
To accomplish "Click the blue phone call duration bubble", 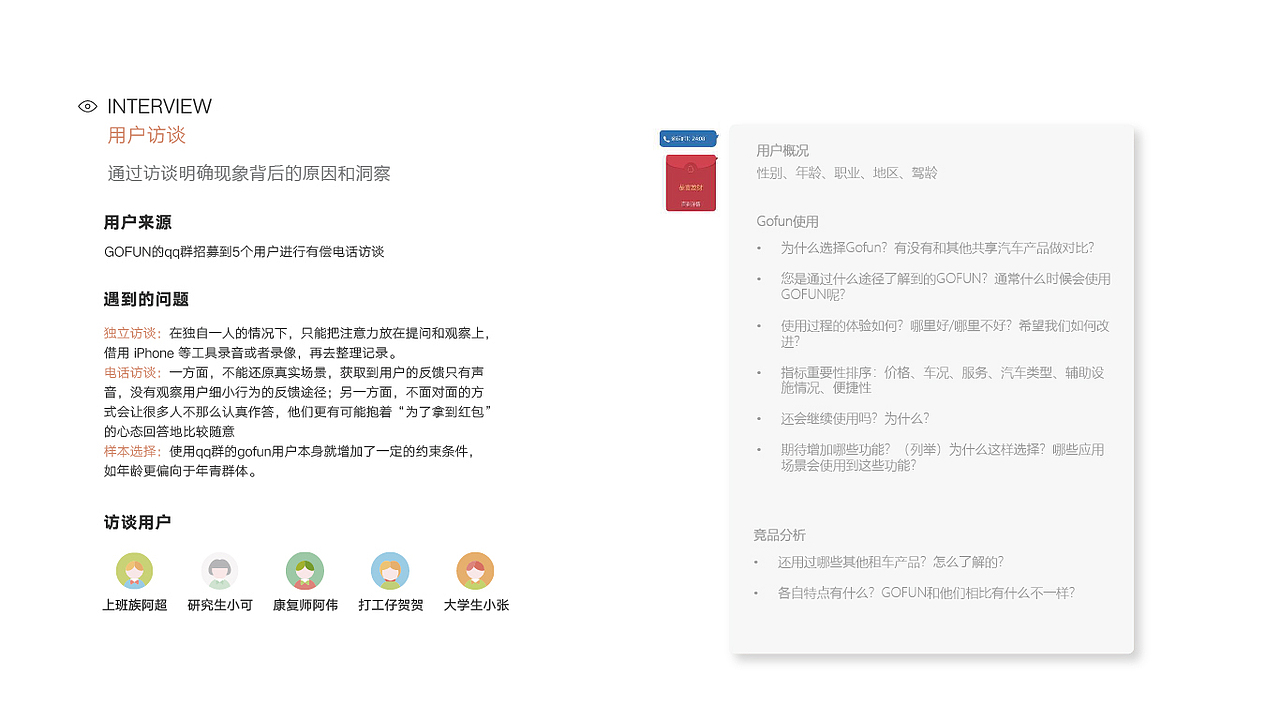I will 688,139.
